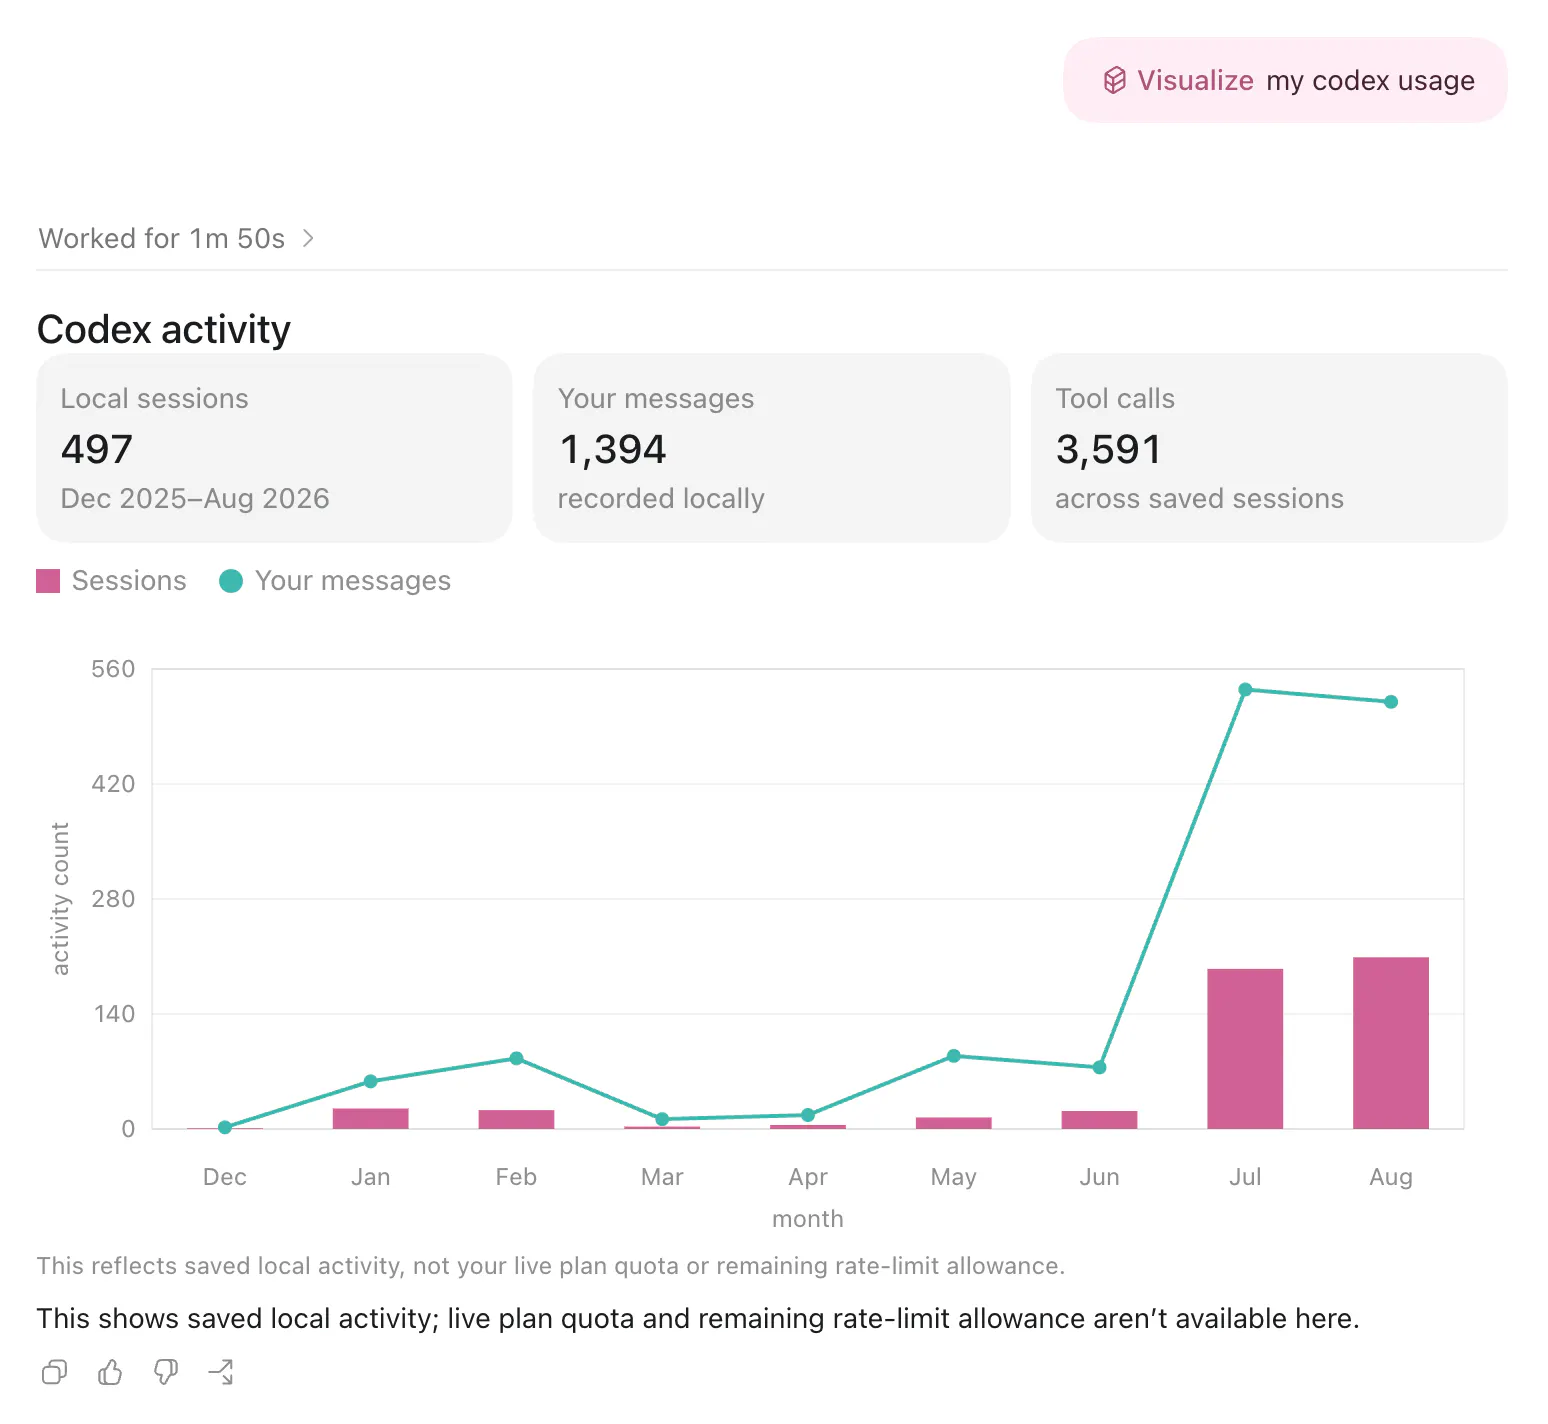The width and height of the screenshot is (1548, 1424).
Task: Expand the 'Worked for 1m 50s' chevron
Action: 308,238
